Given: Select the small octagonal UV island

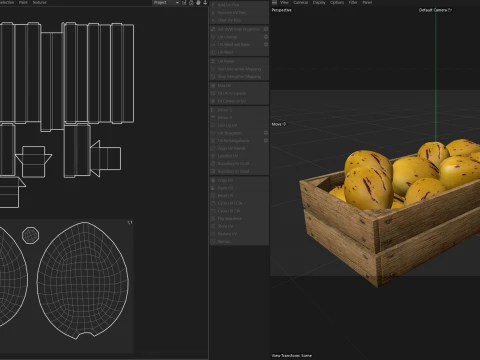Looking at the screenshot, I should coord(31,235).
